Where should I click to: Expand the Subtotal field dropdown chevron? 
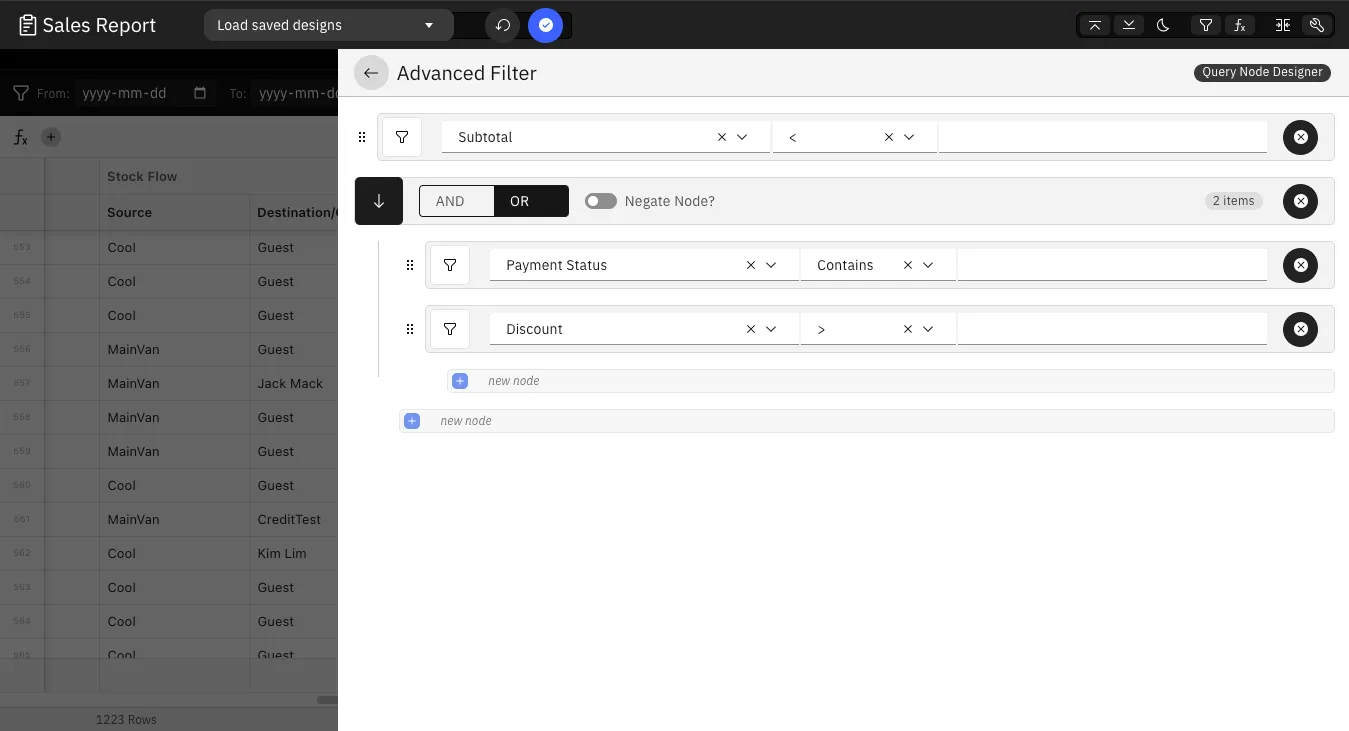[x=742, y=137]
